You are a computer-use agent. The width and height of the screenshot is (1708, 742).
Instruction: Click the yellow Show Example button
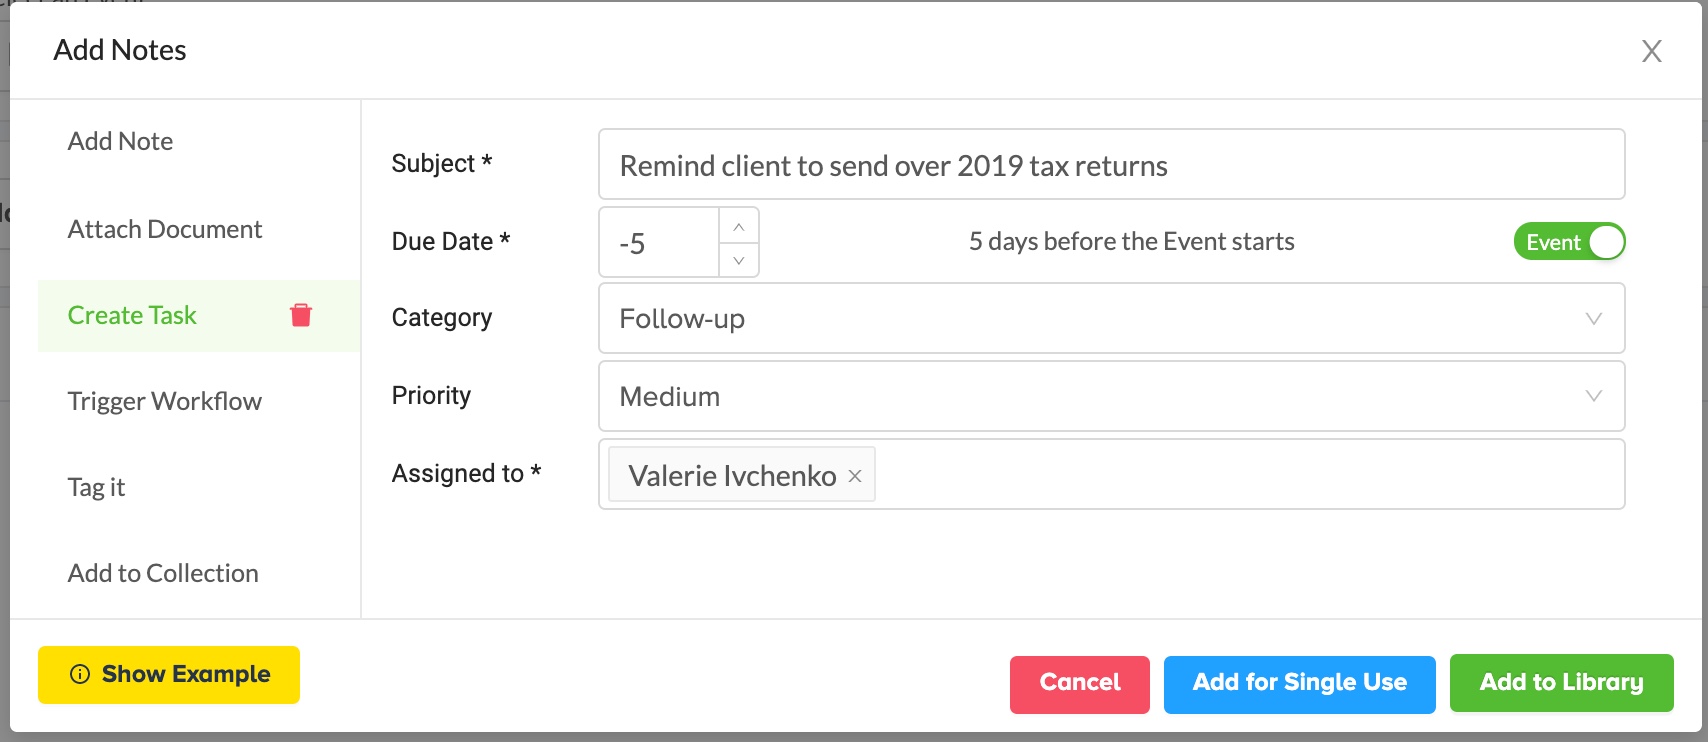pos(169,675)
